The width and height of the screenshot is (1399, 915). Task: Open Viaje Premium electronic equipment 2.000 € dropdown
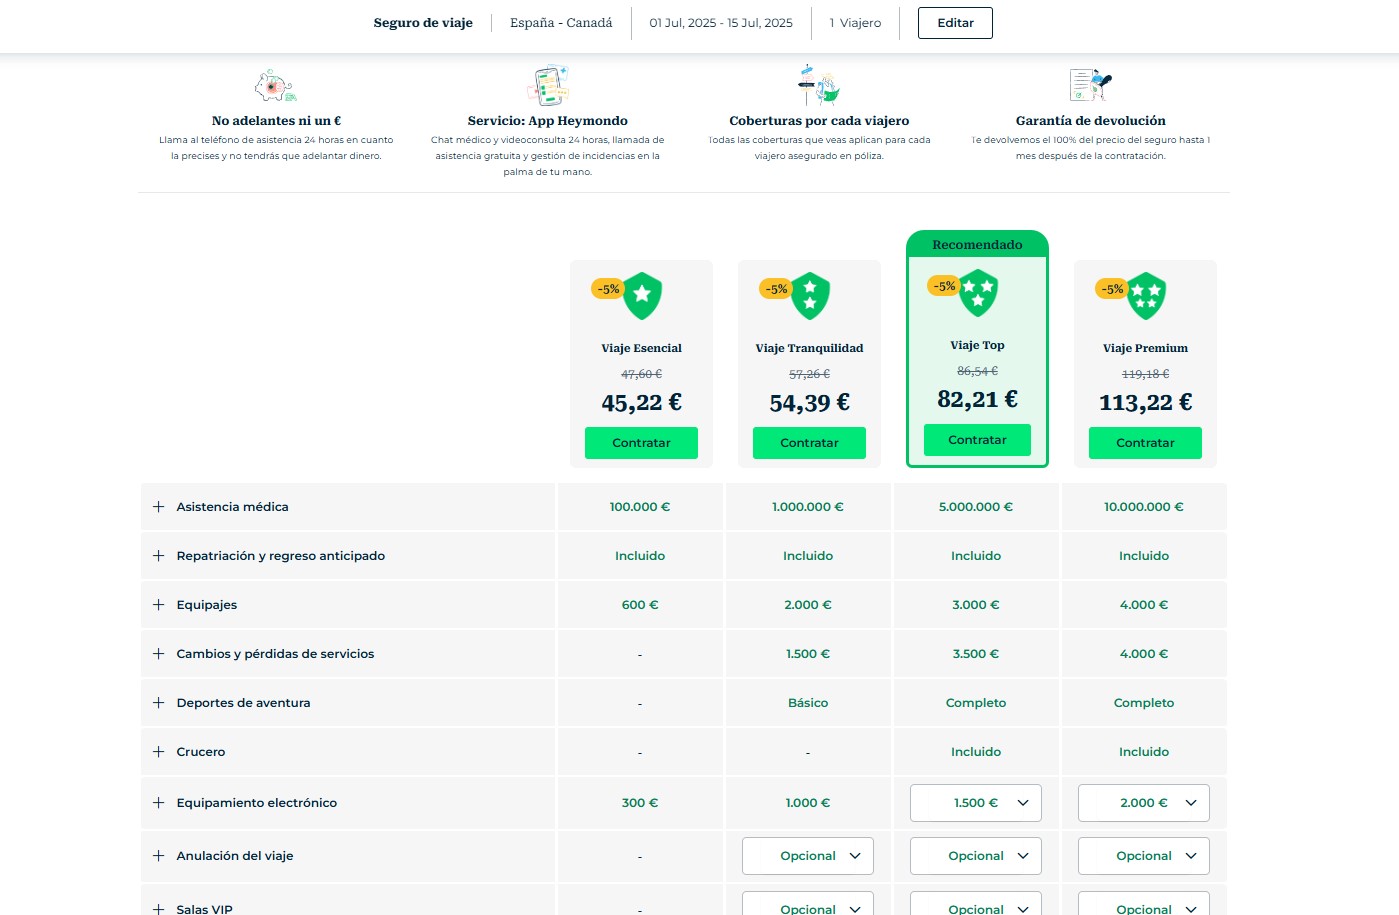[x=1144, y=803]
